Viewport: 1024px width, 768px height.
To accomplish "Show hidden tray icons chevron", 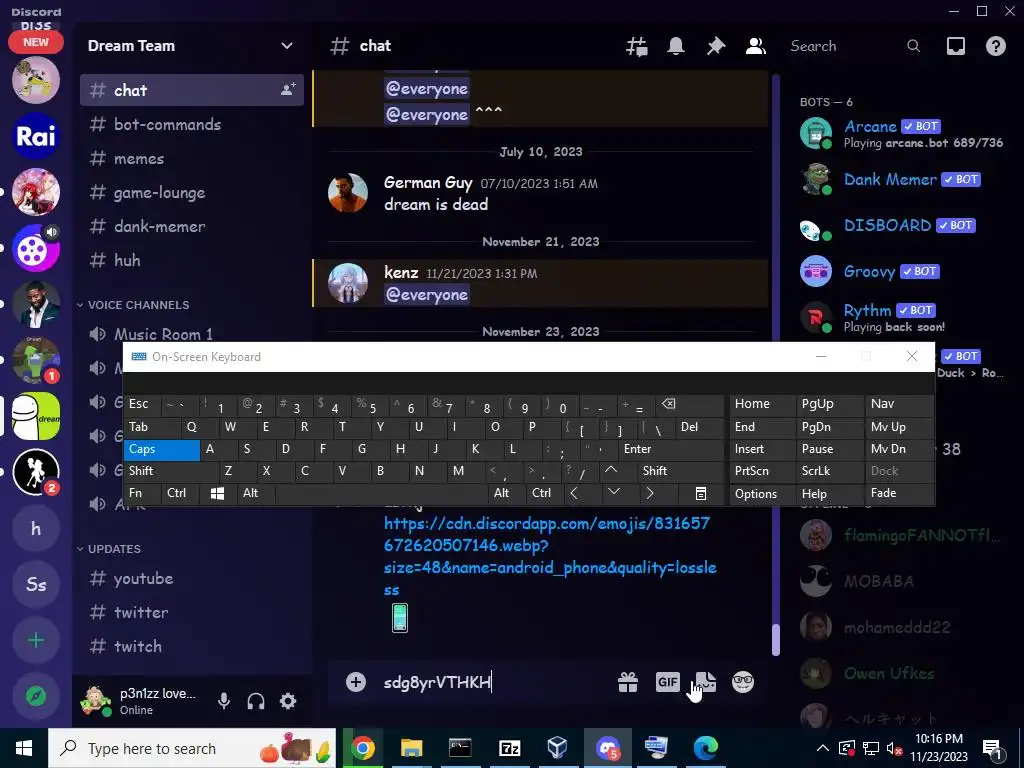I will [823, 748].
